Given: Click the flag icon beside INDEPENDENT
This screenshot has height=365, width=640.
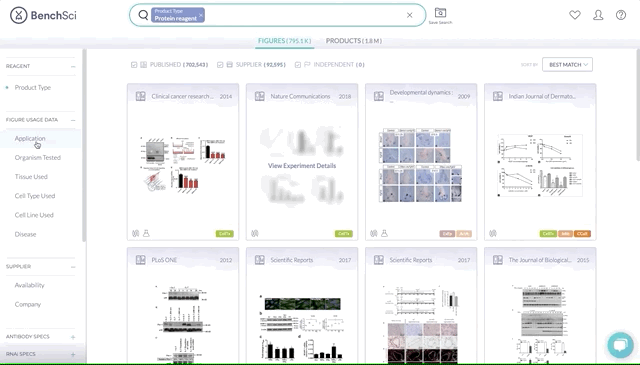Looking at the screenshot, I should (x=307, y=65).
